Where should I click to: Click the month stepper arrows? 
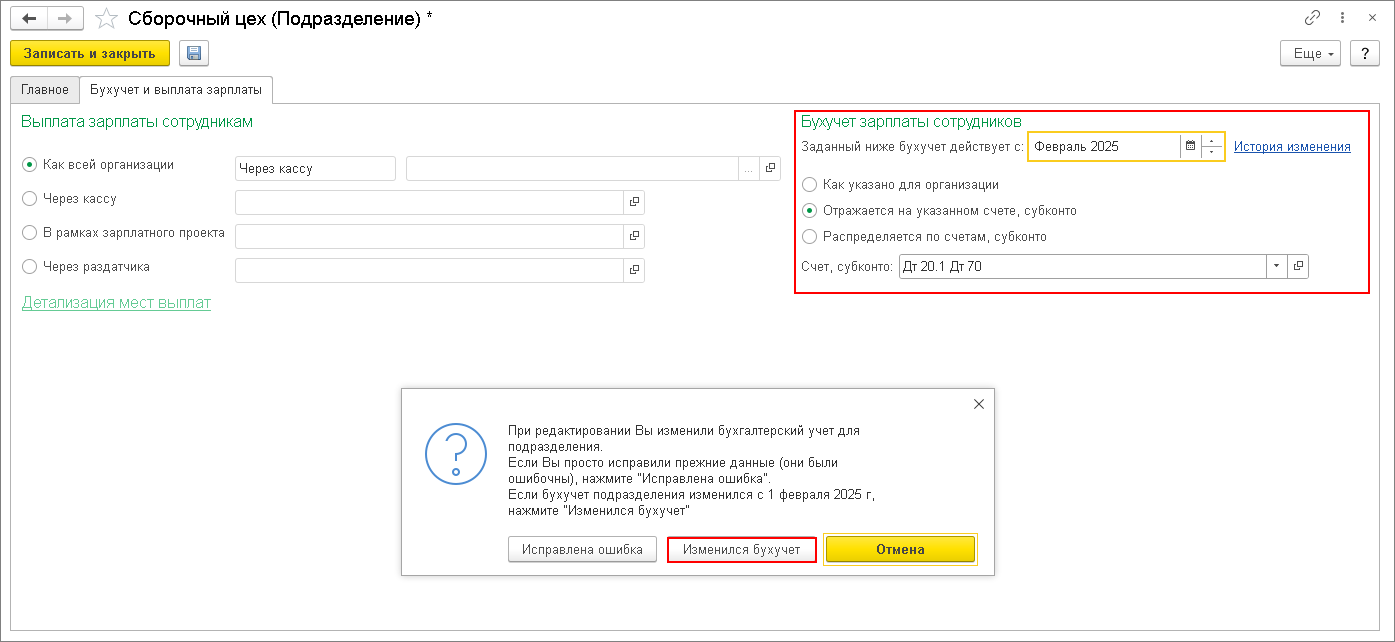click(x=1212, y=146)
